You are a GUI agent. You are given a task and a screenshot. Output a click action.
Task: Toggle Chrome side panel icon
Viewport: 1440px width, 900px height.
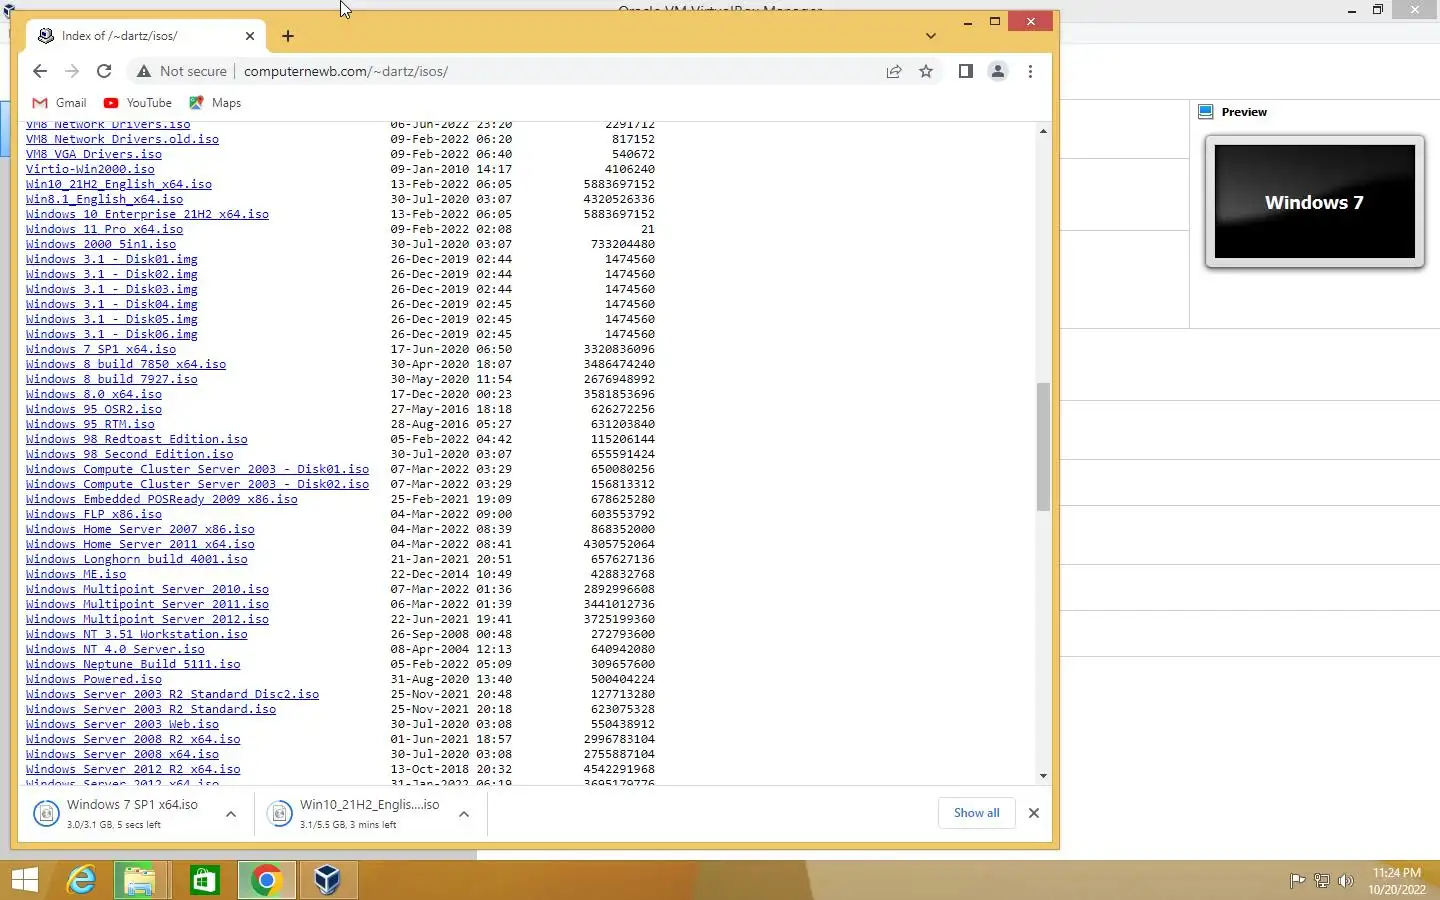point(965,71)
